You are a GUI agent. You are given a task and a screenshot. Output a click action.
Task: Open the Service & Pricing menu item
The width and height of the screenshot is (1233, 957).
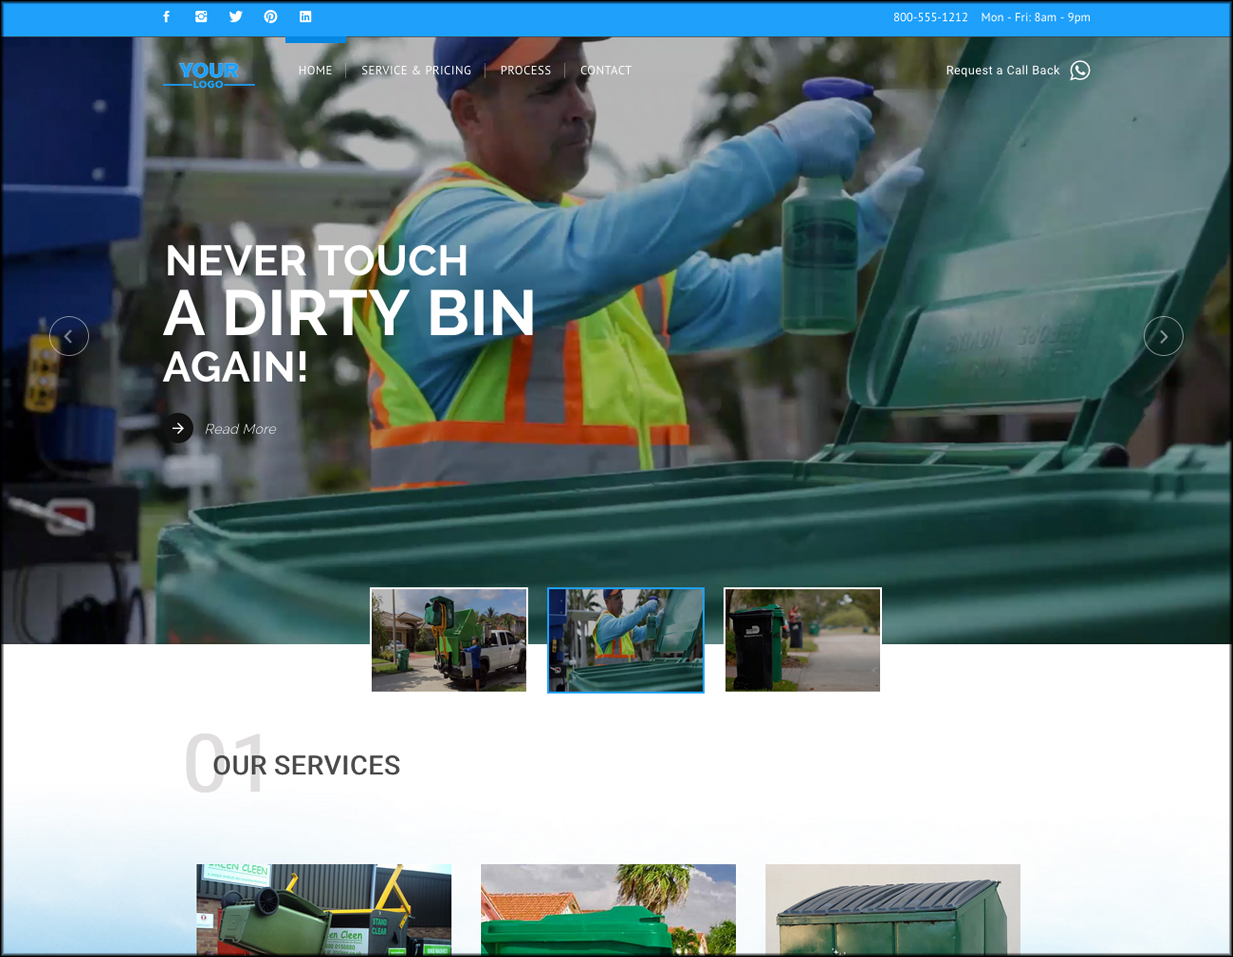[416, 70]
